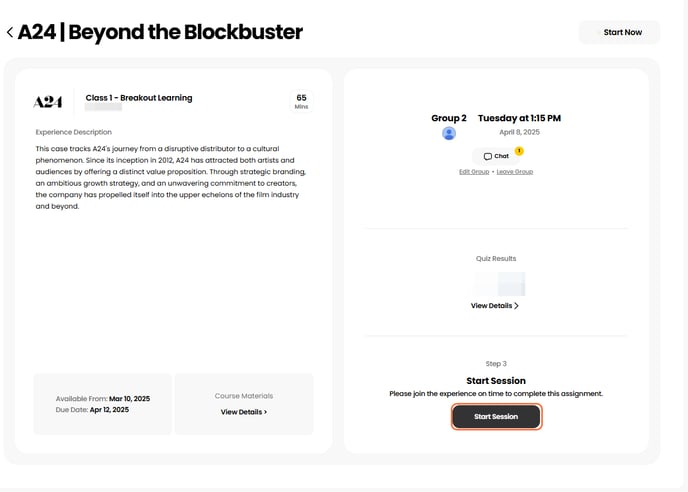The height and width of the screenshot is (492, 688).
Task: Click the A24 Beyond the Blockbuster heading
Action: (160, 32)
